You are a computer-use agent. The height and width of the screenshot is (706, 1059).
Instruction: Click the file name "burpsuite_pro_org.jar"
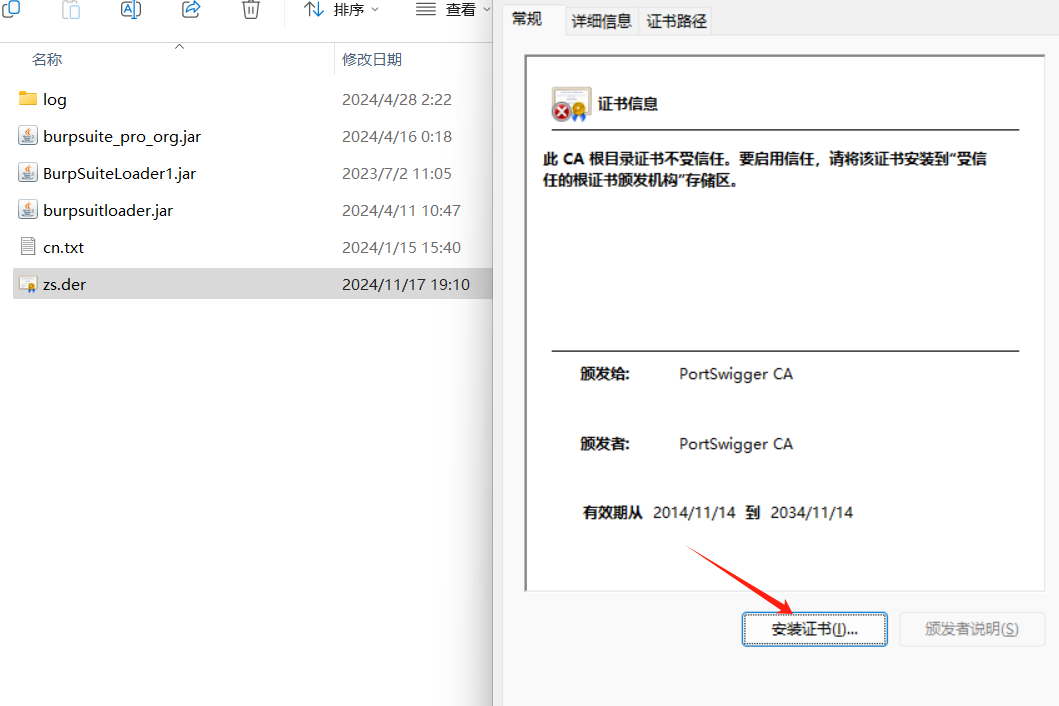122,137
